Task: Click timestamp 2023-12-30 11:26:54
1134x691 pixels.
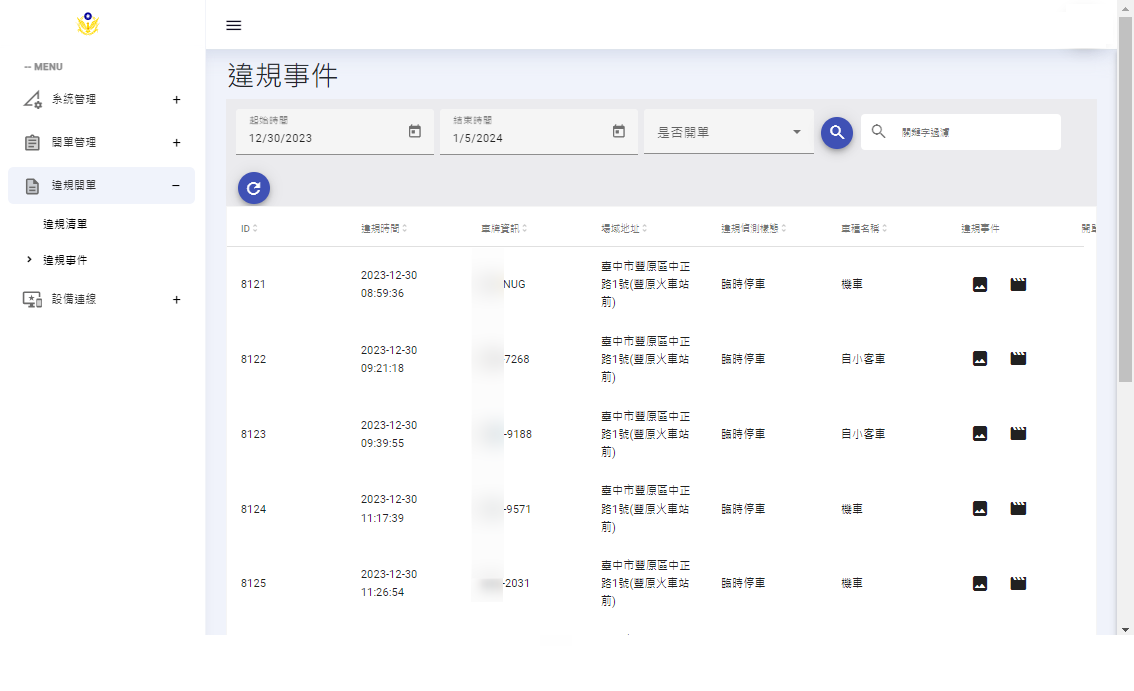Action: tap(389, 583)
